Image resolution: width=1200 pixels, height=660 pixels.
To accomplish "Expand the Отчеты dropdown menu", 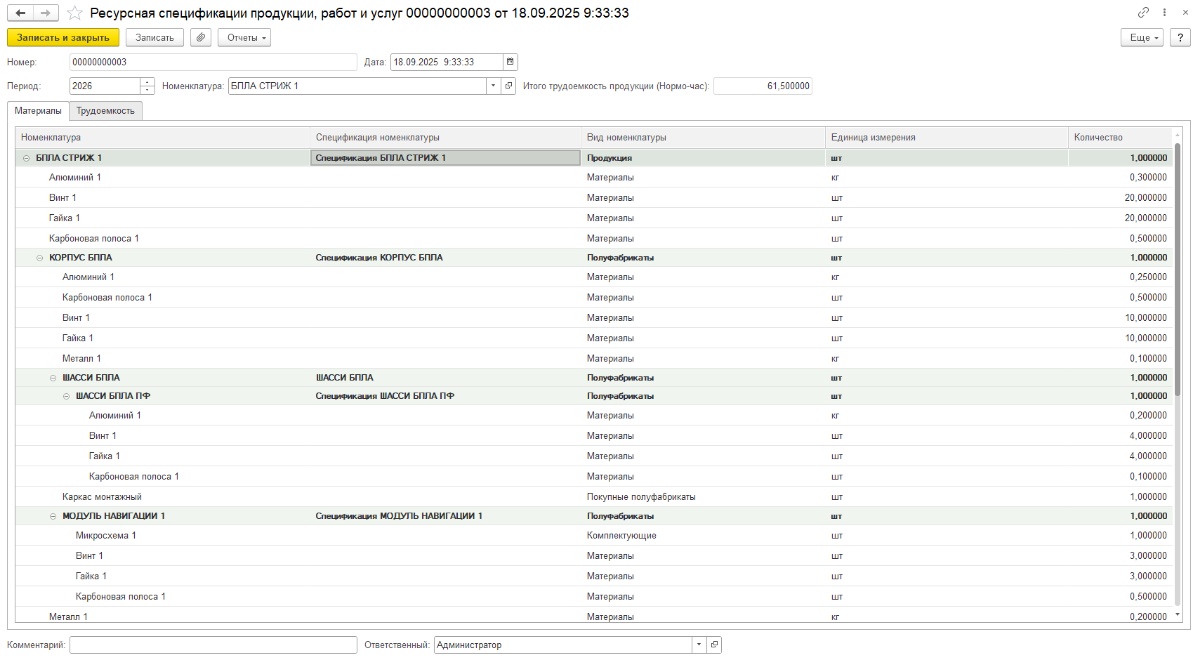I will point(244,37).
